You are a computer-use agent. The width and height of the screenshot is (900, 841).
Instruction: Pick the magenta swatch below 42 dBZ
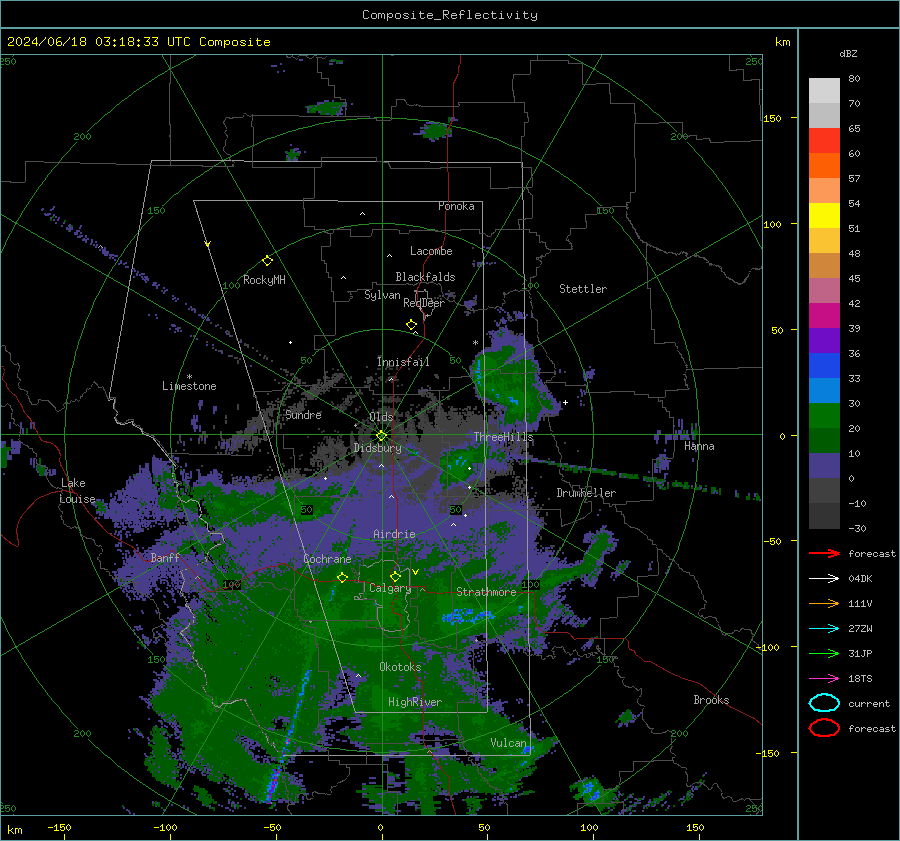(x=824, y=316)
